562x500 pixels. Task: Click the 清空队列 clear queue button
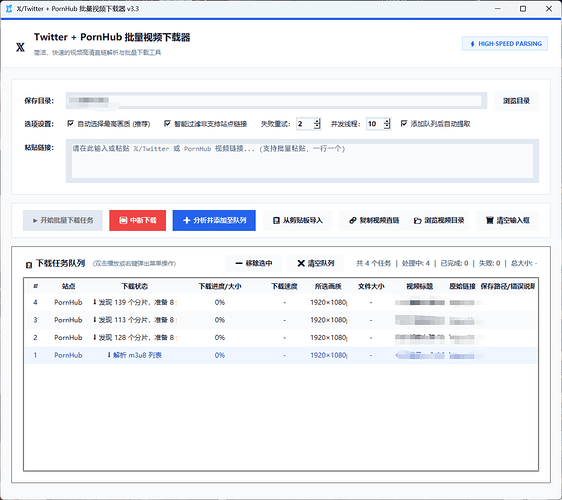click(315, 263)
